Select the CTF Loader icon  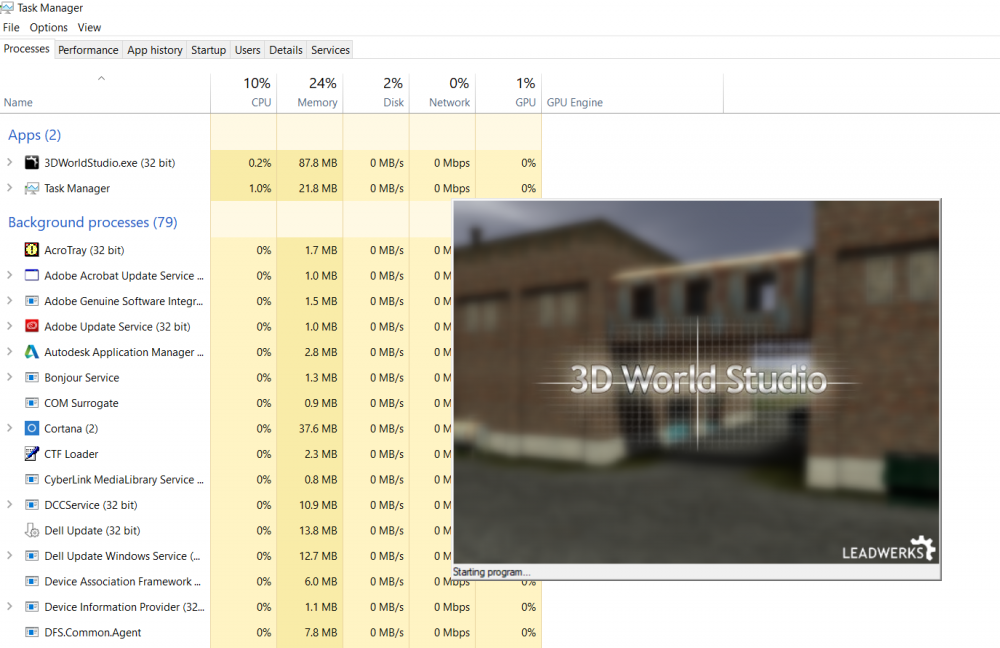click(31, 454)
